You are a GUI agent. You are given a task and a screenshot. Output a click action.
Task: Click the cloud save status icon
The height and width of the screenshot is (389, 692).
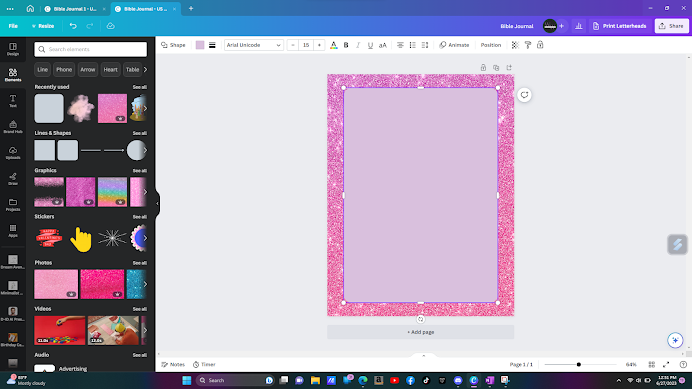[x=110, y=26]
